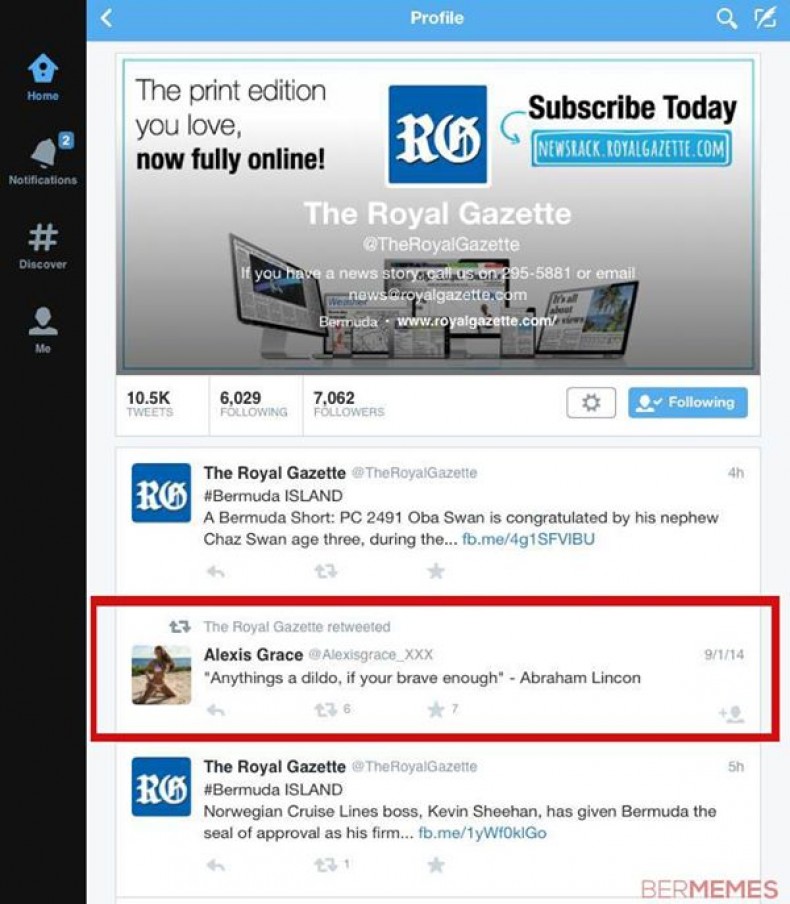Open the fb.me/4g1SFVIBU link
This screenshot has height=904, width=790.
528,539
